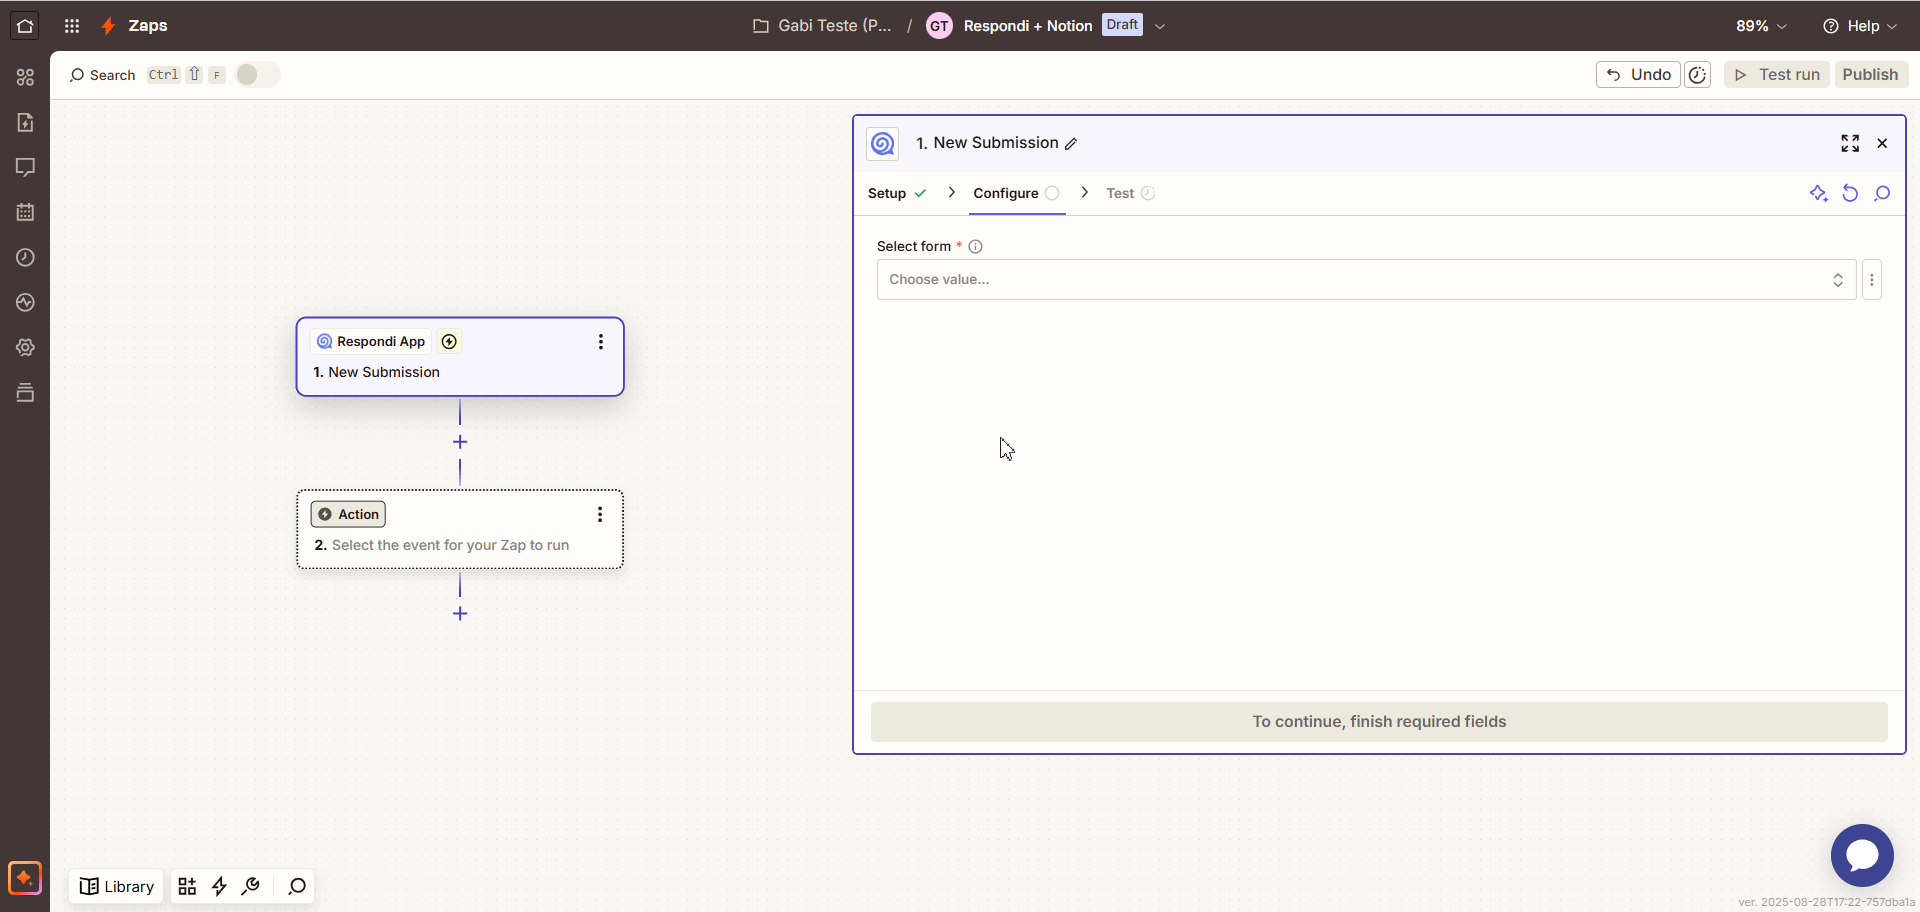Click the Undo button
Viewport: 1920px width, 912px height.
(1638, 75)
